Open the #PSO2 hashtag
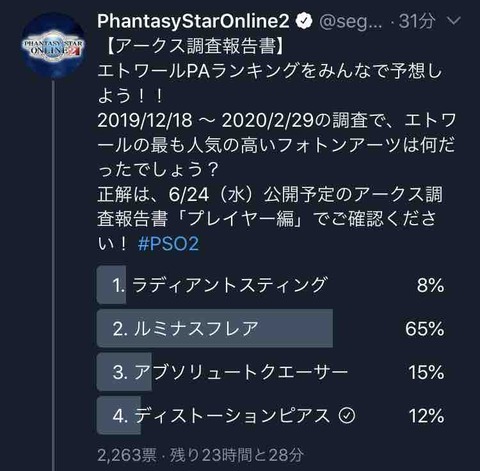 pos(168,243)
